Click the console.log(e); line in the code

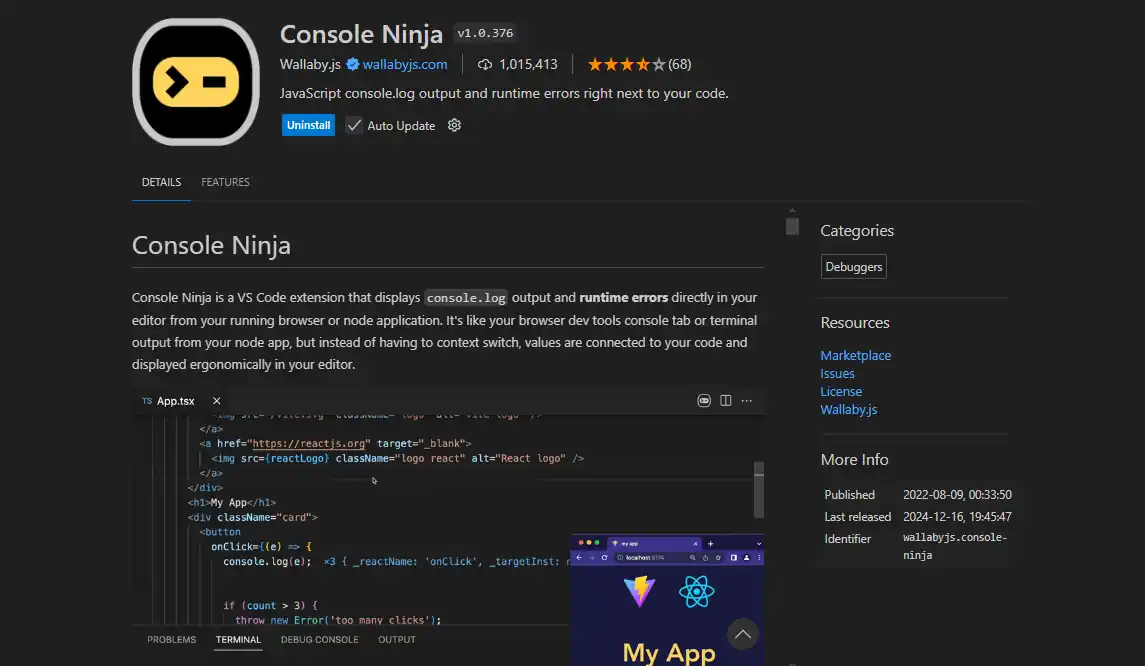(x=267, y=562)
